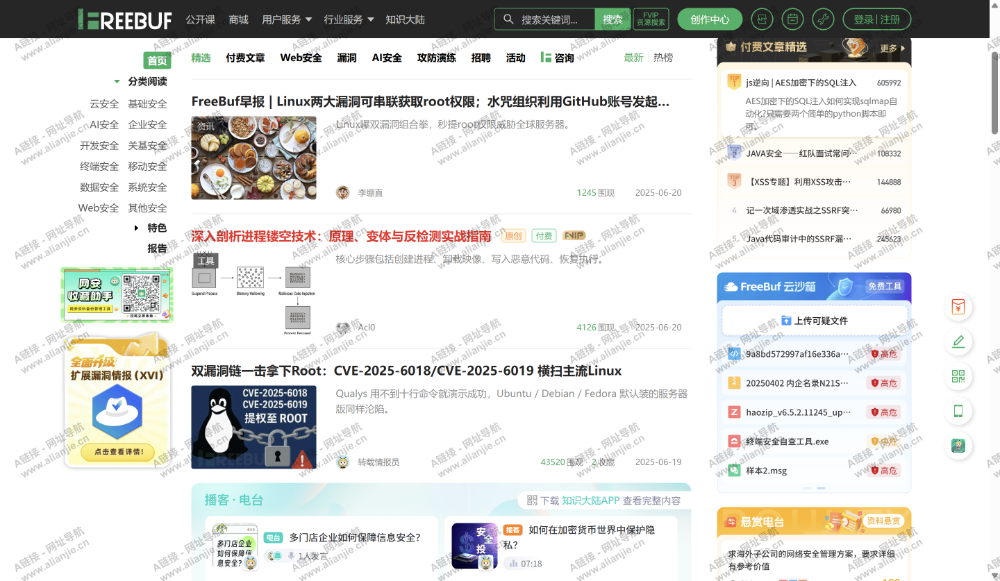Click the author avatar of 李晒直

(343, 193)
